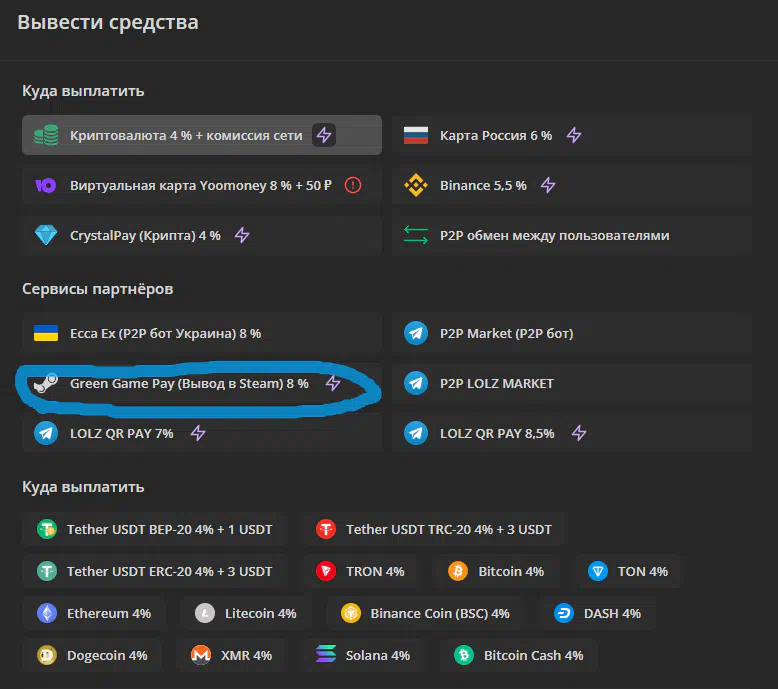Image resolution: width=778 pixels, height=689 pixels.
Task: Select the Криптовалюта 4 % payout option
Action: click(x=202, y=135)
